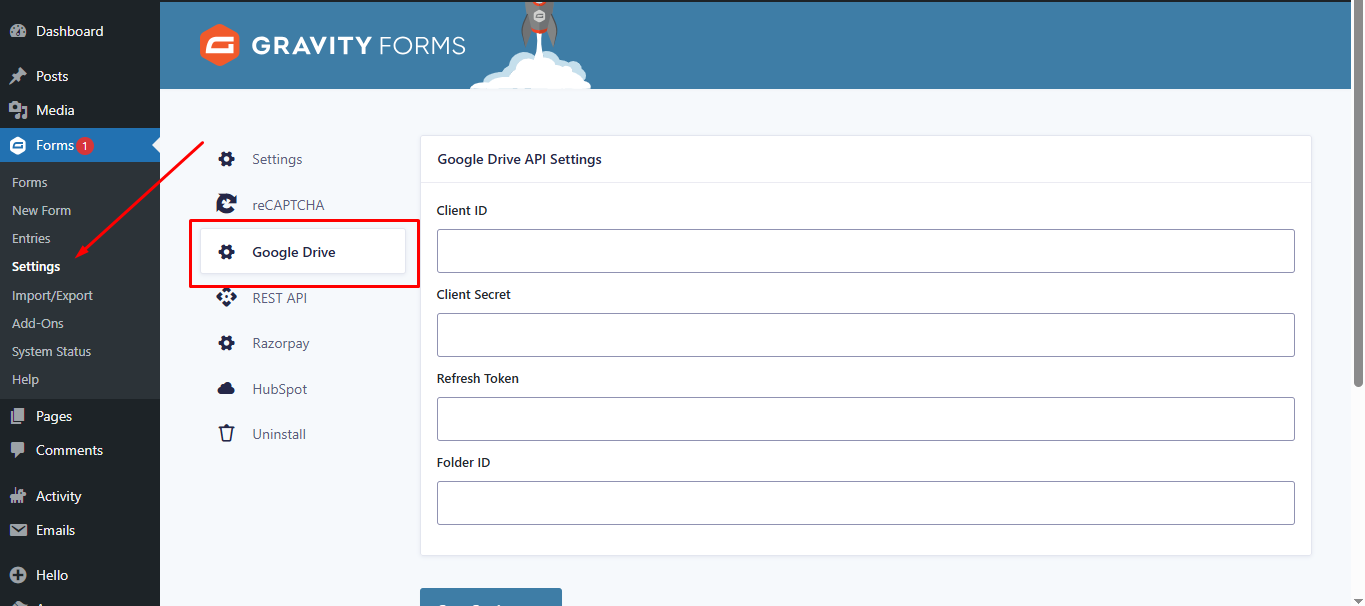The width and height of the screenshot is (1365, 606).
Task: Focus the Folder ID input field
Action: point(866,503)
